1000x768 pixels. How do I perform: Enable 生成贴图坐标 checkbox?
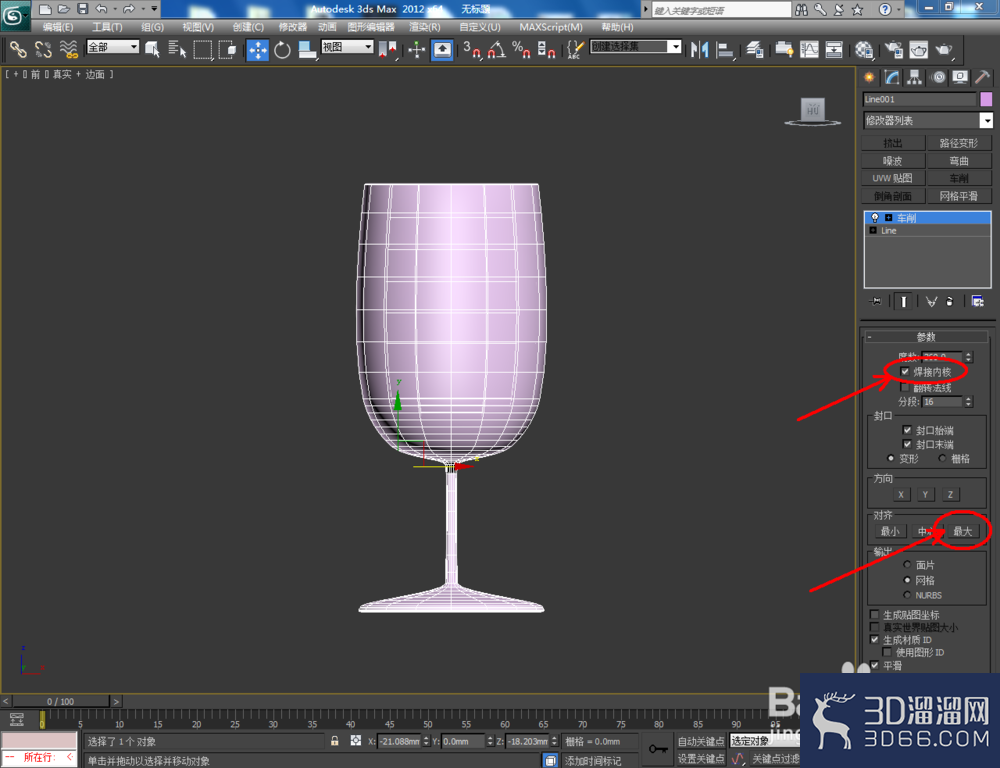coord(874,614)
